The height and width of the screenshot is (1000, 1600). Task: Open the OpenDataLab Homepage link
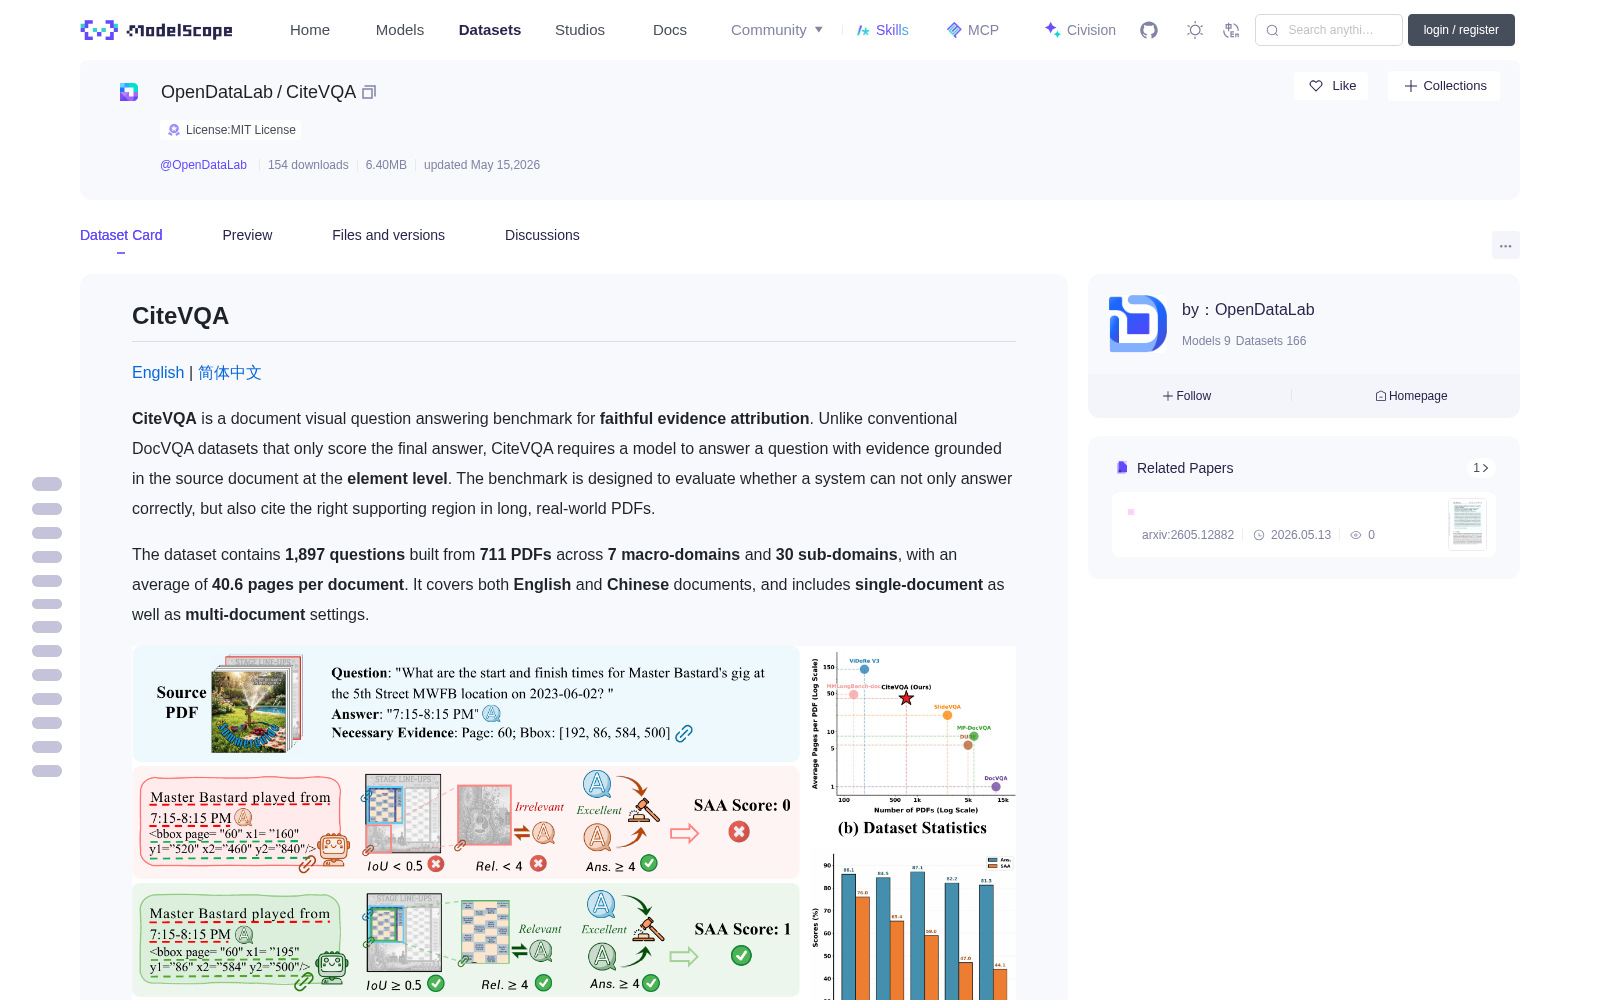point(1411,396)
